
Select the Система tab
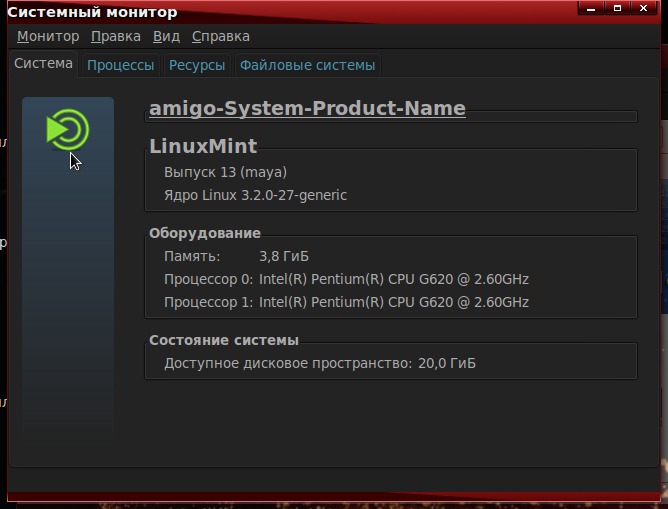(x=43, y=63)
